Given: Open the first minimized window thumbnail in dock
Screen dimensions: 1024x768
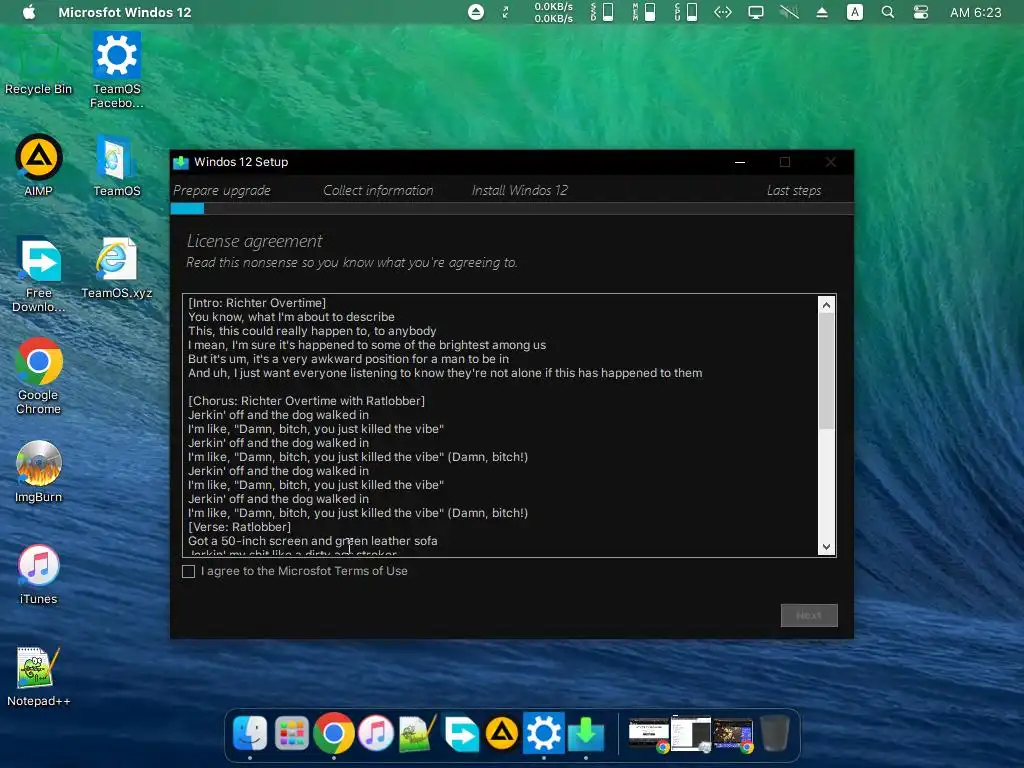Looking at the screenshot, I should [x=648, y=734].
